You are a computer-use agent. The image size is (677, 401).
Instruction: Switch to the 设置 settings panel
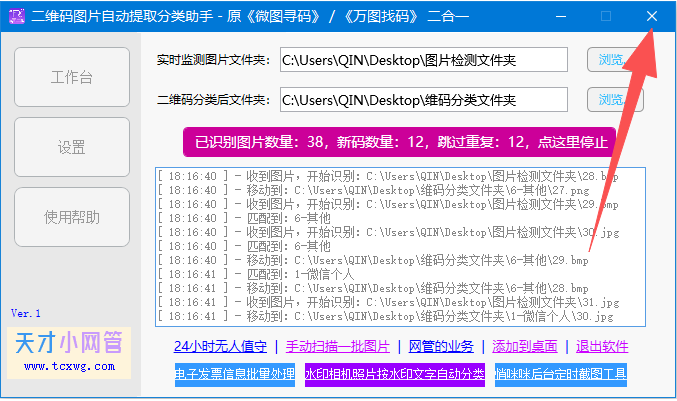tap(72, 147)
